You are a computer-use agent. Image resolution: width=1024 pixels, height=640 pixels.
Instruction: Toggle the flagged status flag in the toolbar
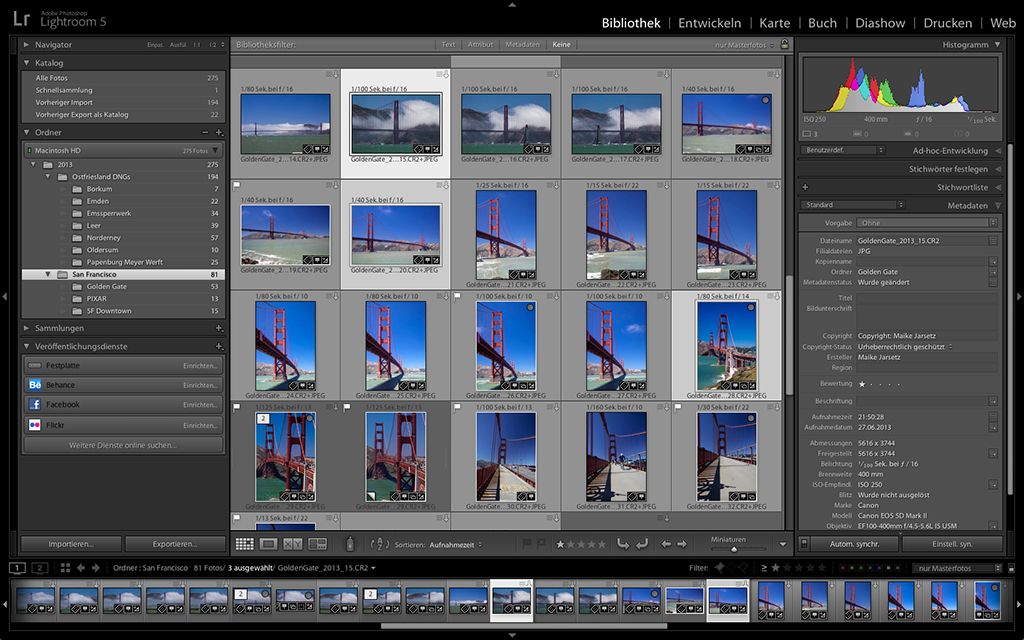[527, 544]
